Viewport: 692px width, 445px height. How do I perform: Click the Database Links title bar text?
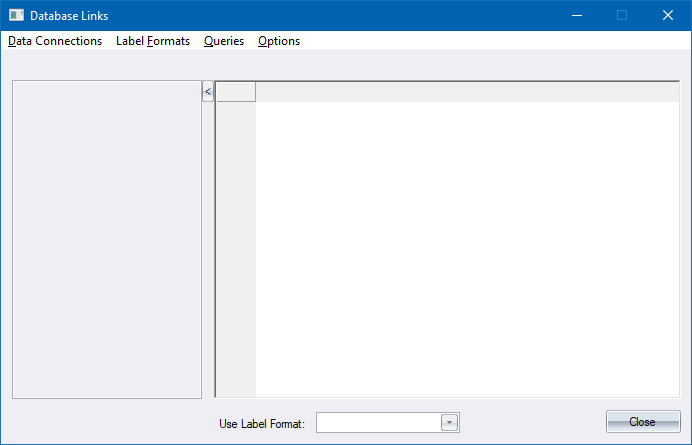69,16
